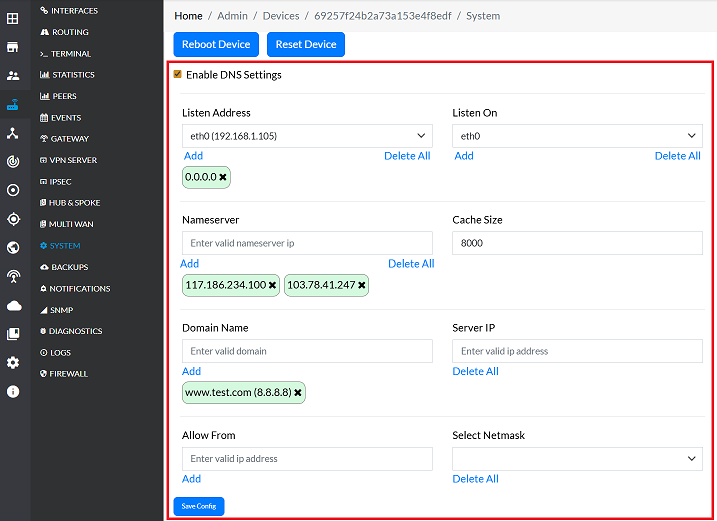This screenshot has width=717, height=521.
Task: Open the Select Netmask dropdown
Action: click(577, 458)
